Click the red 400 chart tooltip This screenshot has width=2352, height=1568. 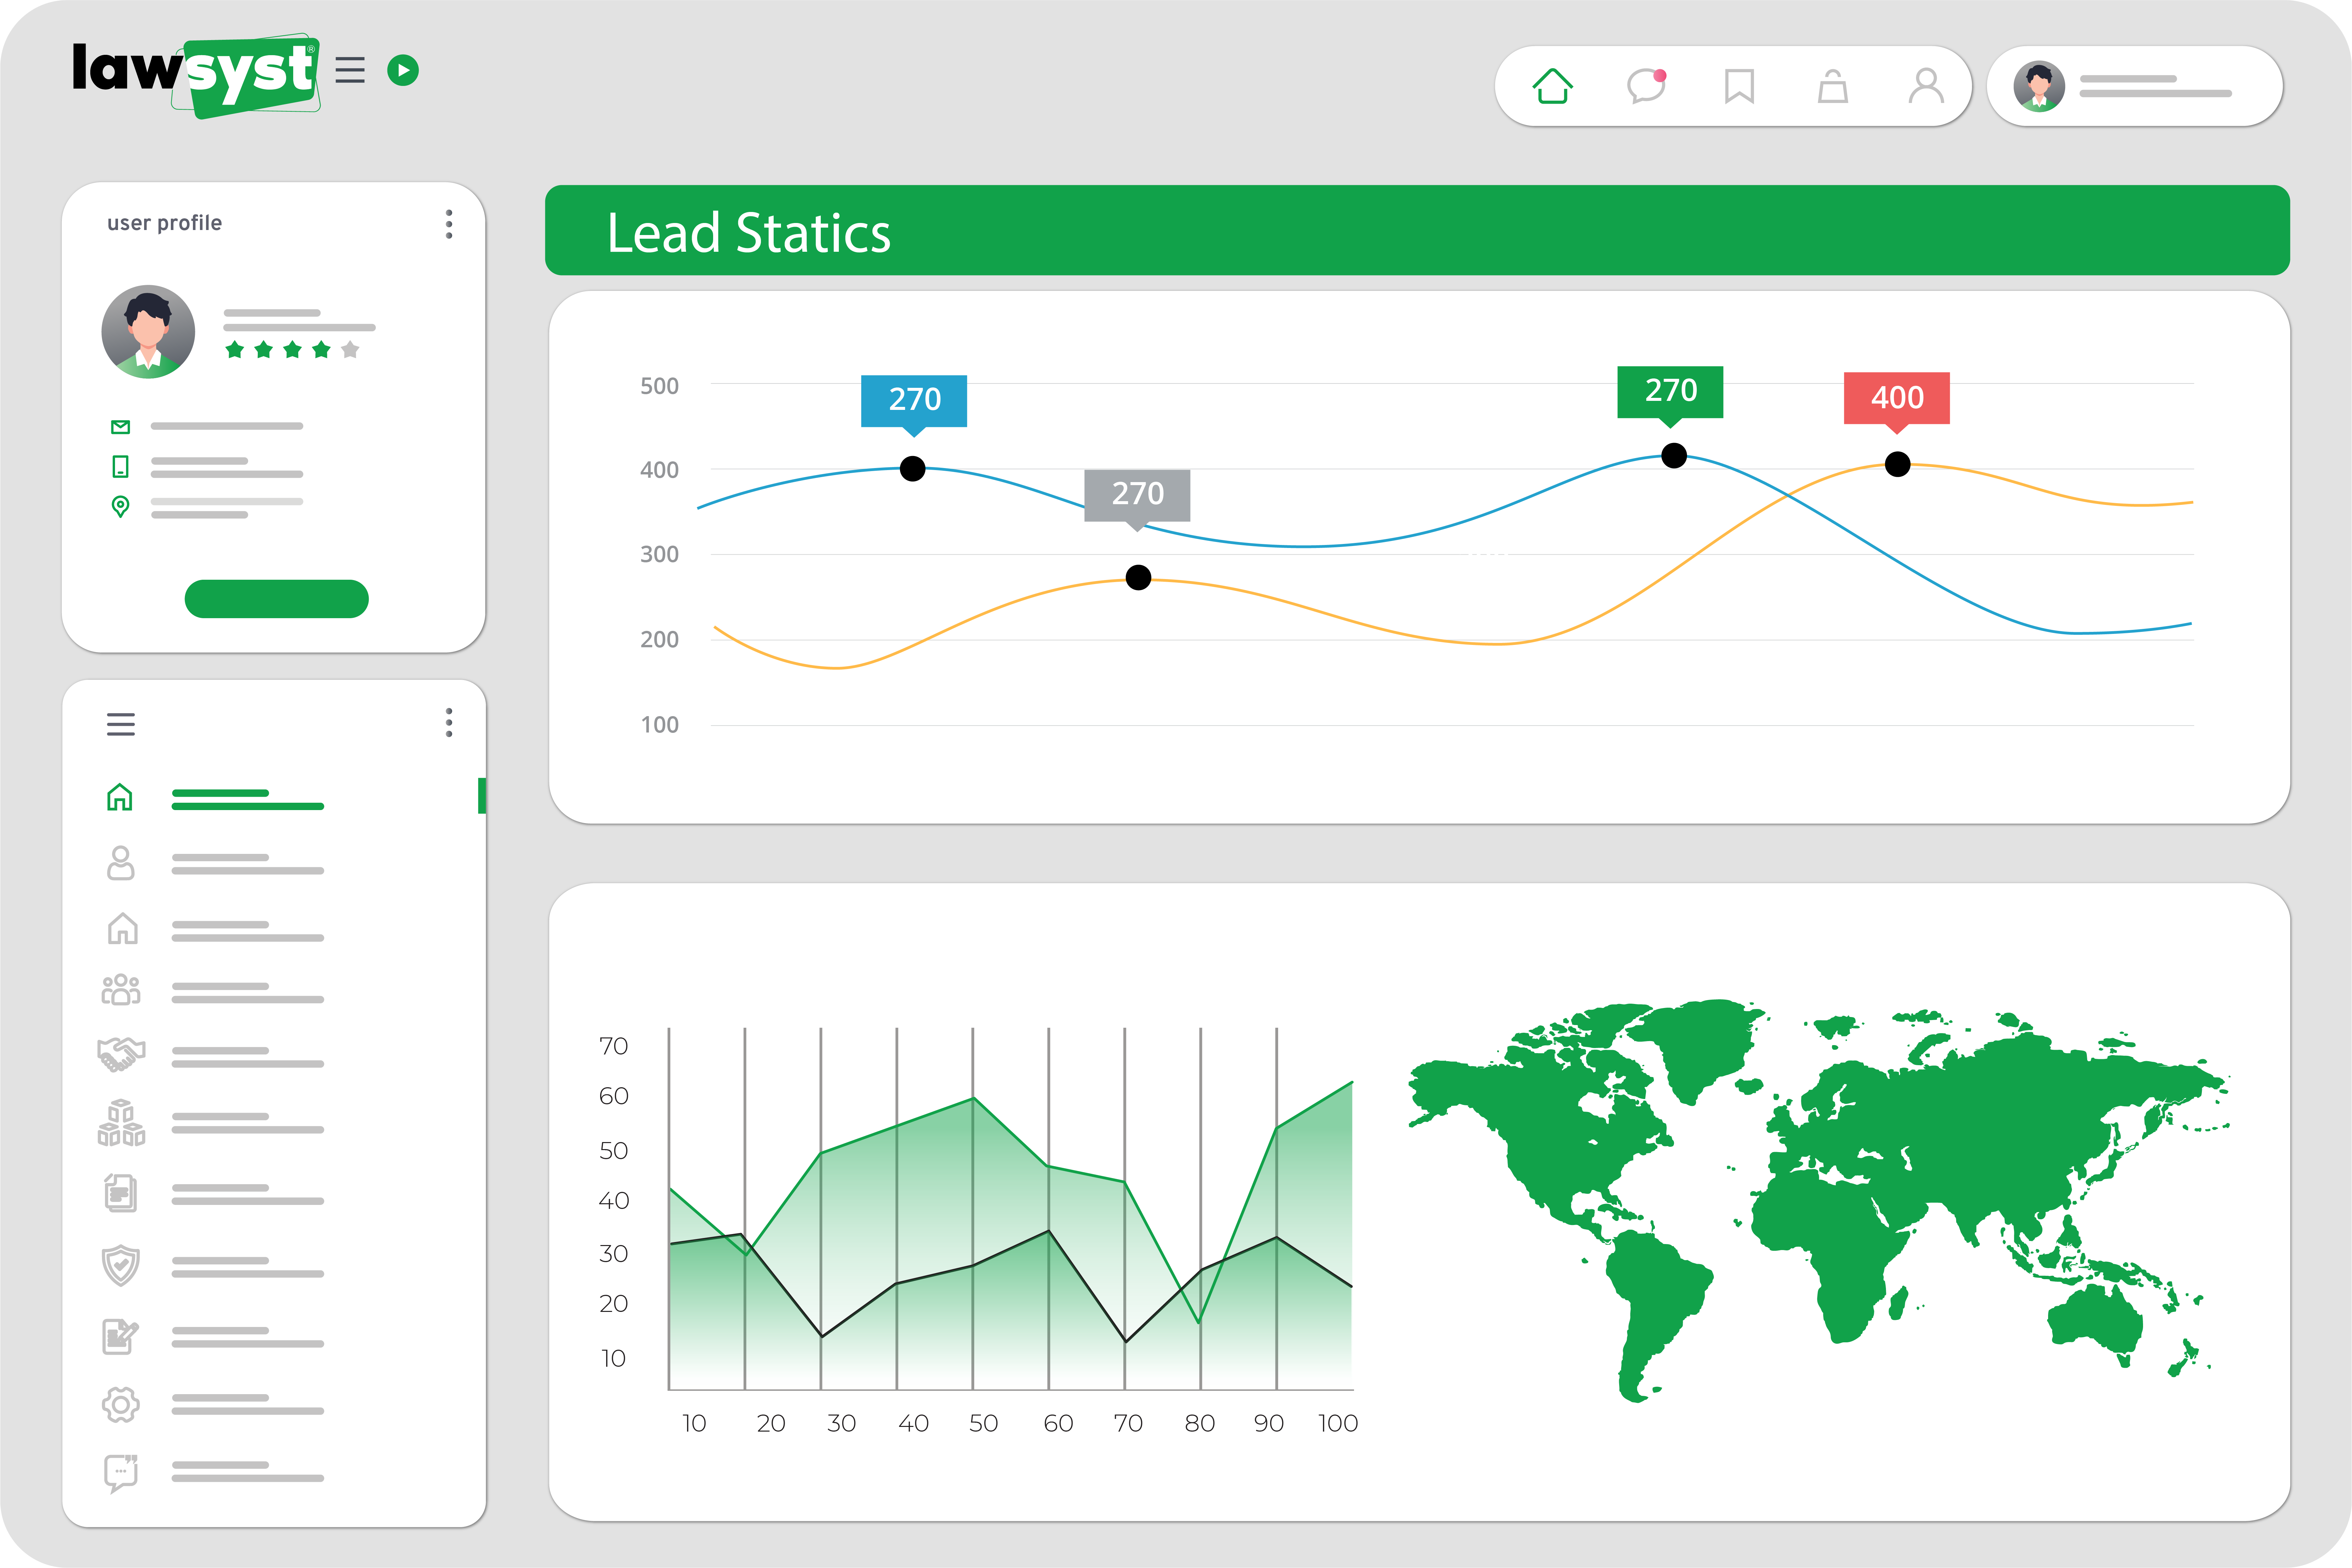pos(1897,400)
